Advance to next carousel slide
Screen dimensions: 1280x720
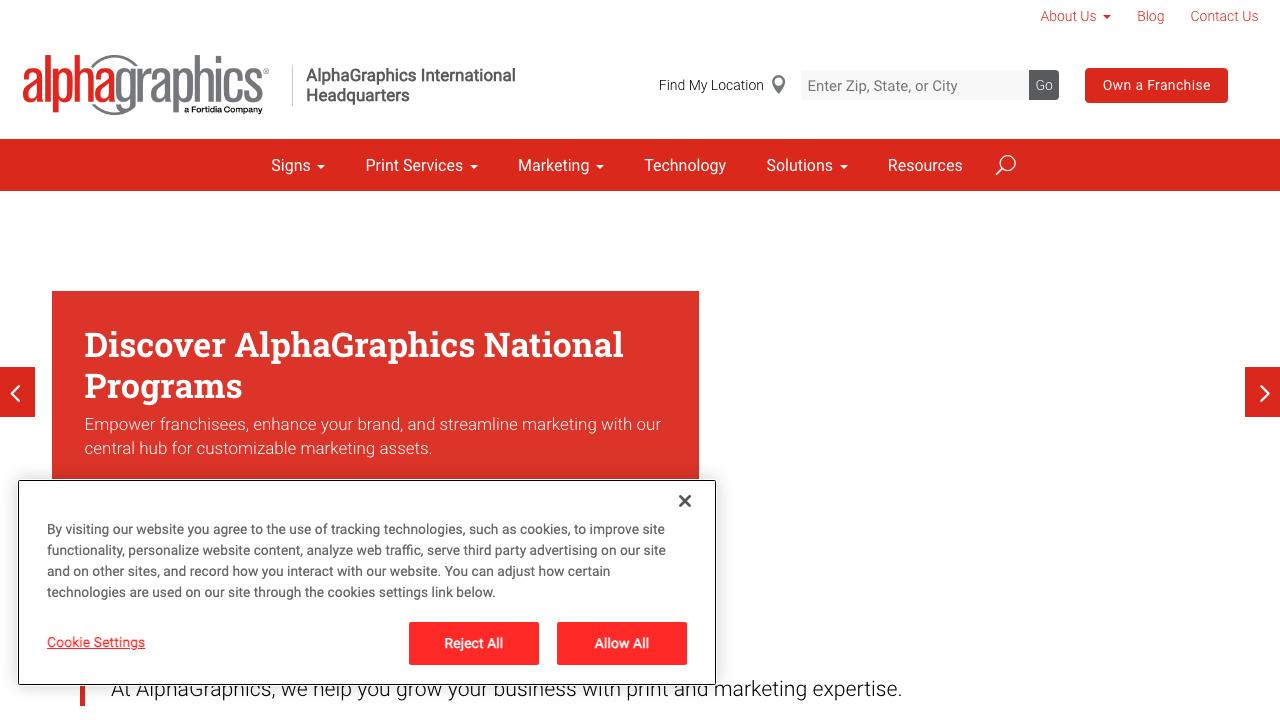coord(1262,392)
